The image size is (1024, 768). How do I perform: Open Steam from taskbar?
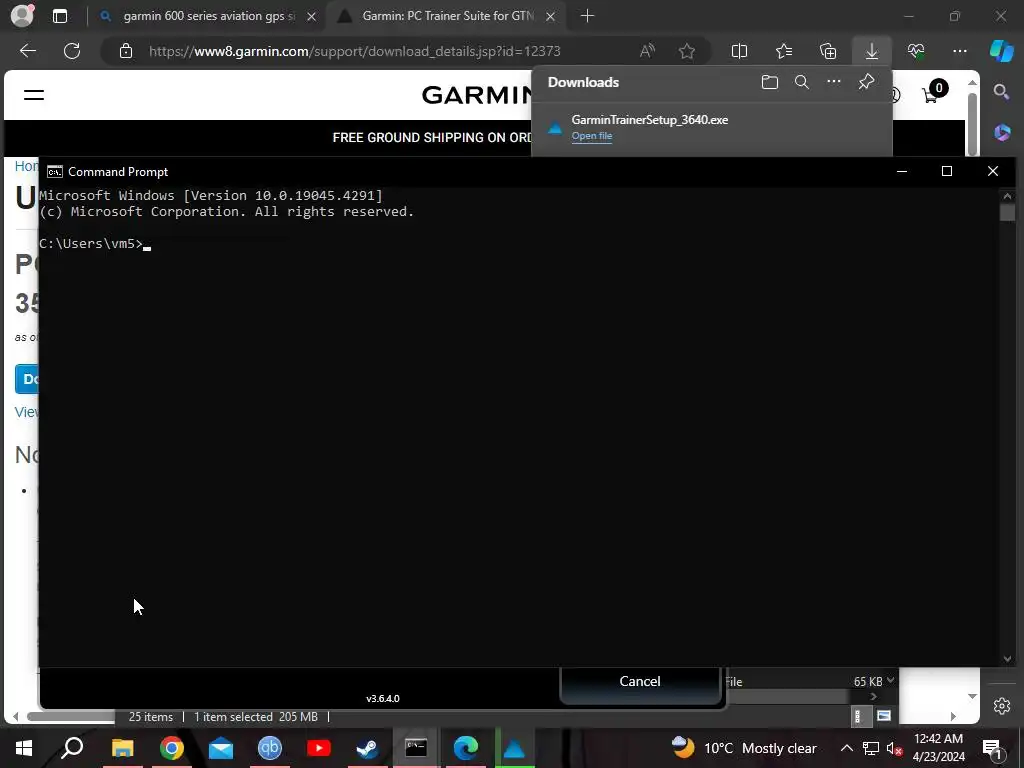pyautogui.click(x=368, y=748)
